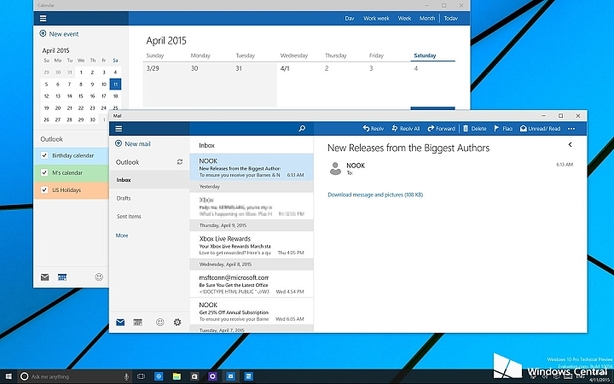
Task: Open the hamburger menu in Calendar window
Action: click(43, 18)
